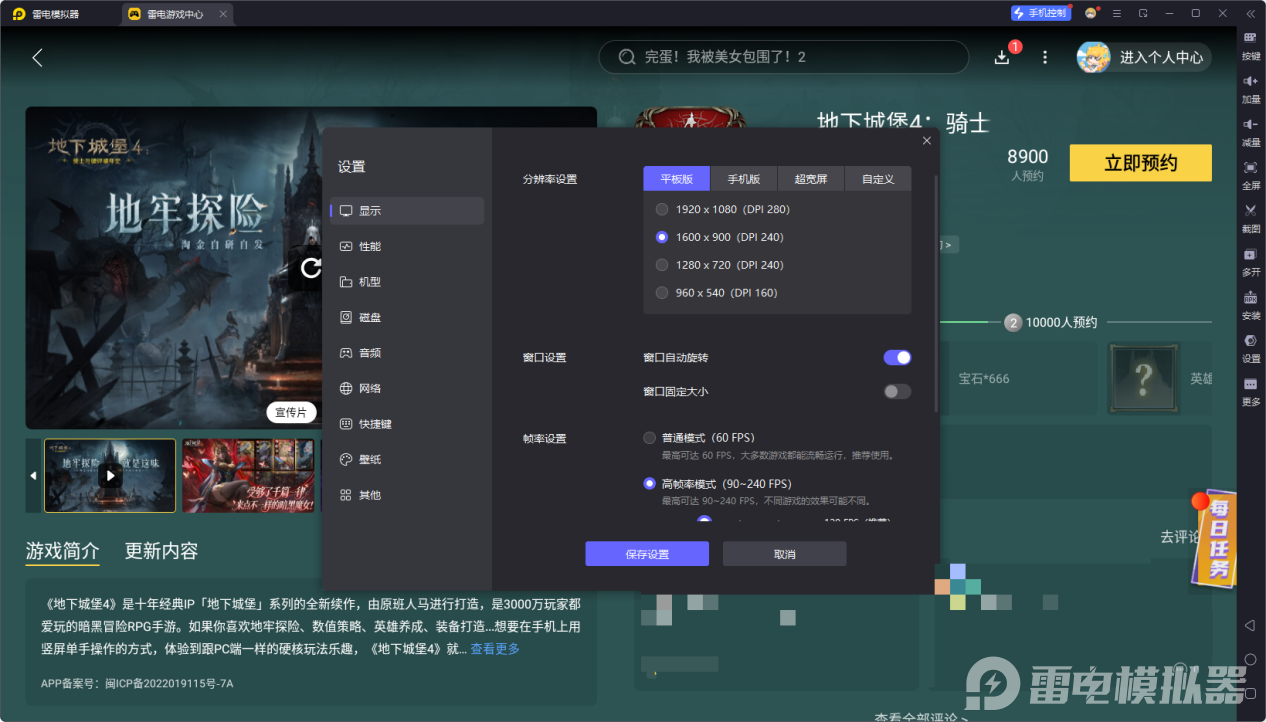Close the settings dialog with X
Image resolution: width=1266 pixels, height=722 pixels.
[x=926, y=141]
